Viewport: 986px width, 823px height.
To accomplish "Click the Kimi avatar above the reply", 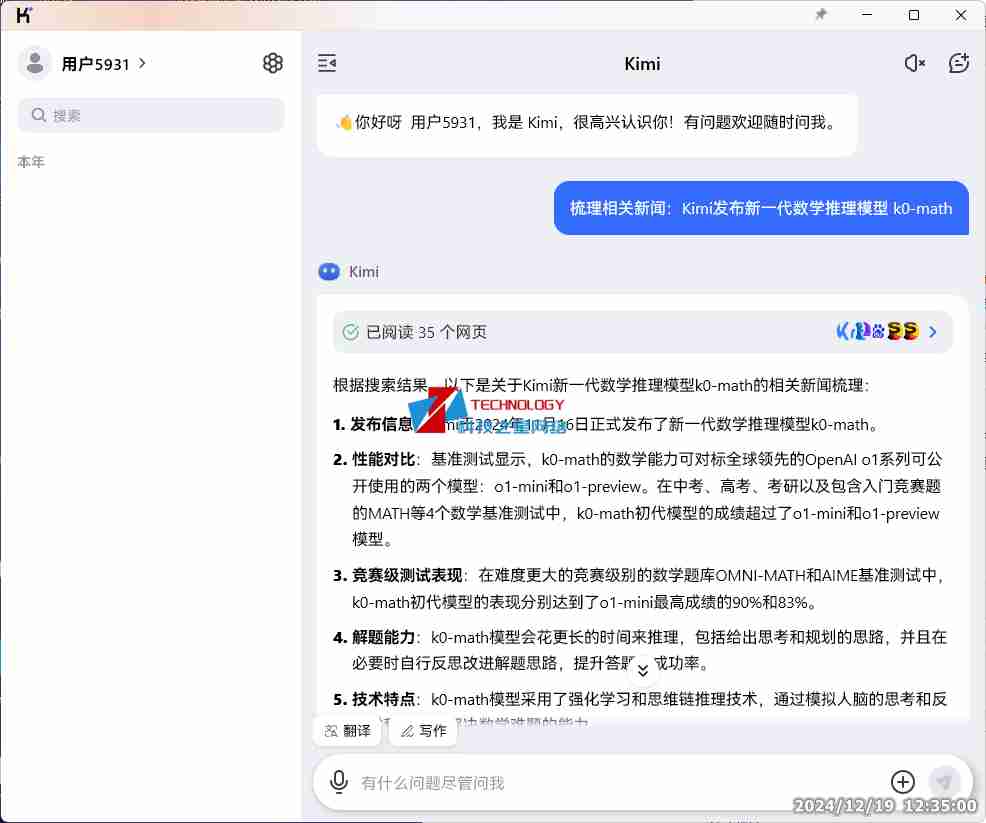I will 329,271.
